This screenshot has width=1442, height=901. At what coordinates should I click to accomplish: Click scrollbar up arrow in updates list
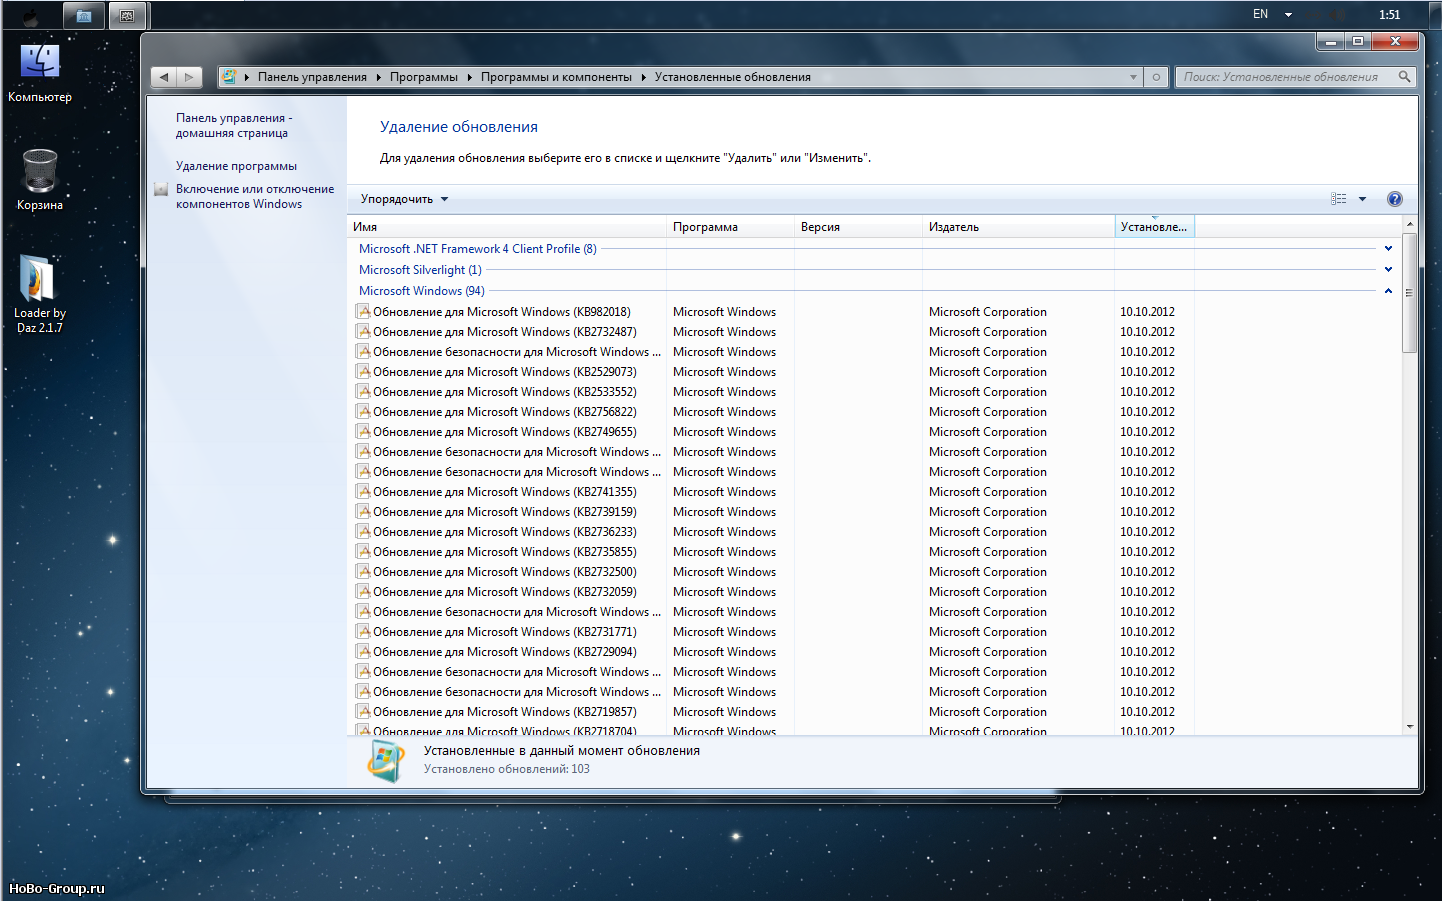(1409, 224)
